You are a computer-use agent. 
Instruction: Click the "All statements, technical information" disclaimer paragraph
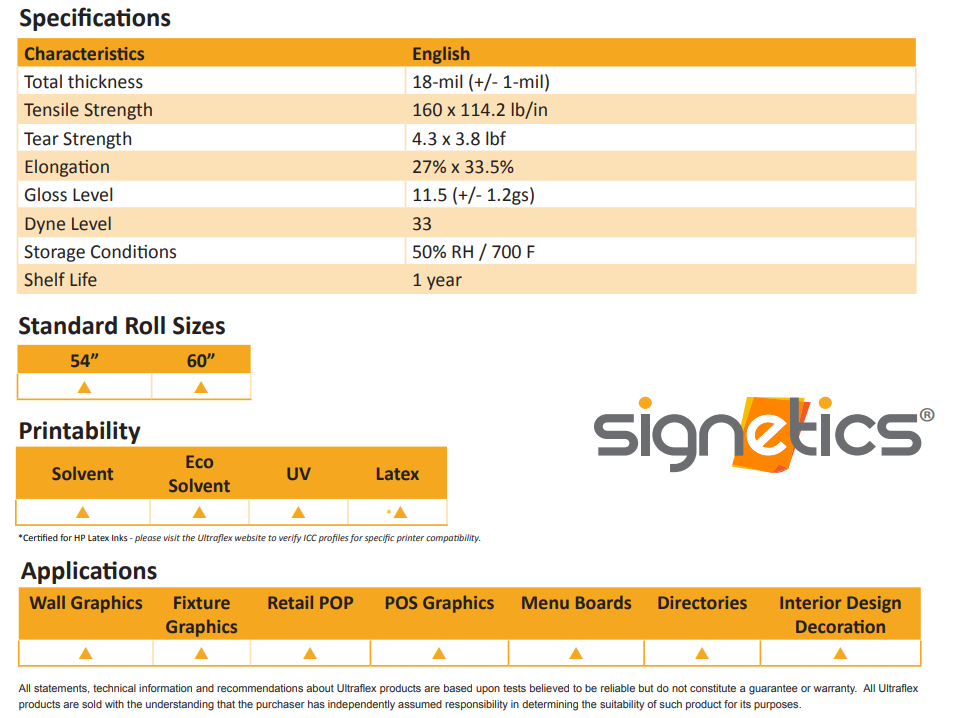click(x=469, y=696)
